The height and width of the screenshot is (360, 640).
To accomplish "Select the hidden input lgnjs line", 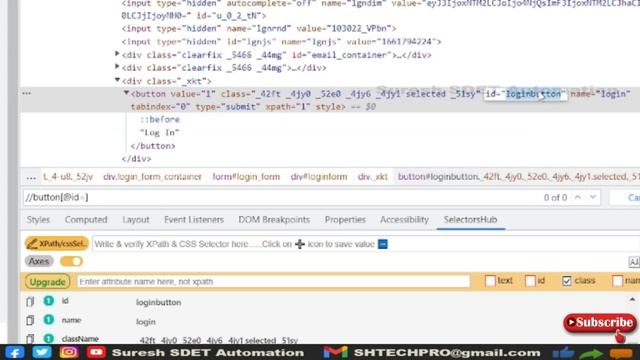I will point(281,42).
